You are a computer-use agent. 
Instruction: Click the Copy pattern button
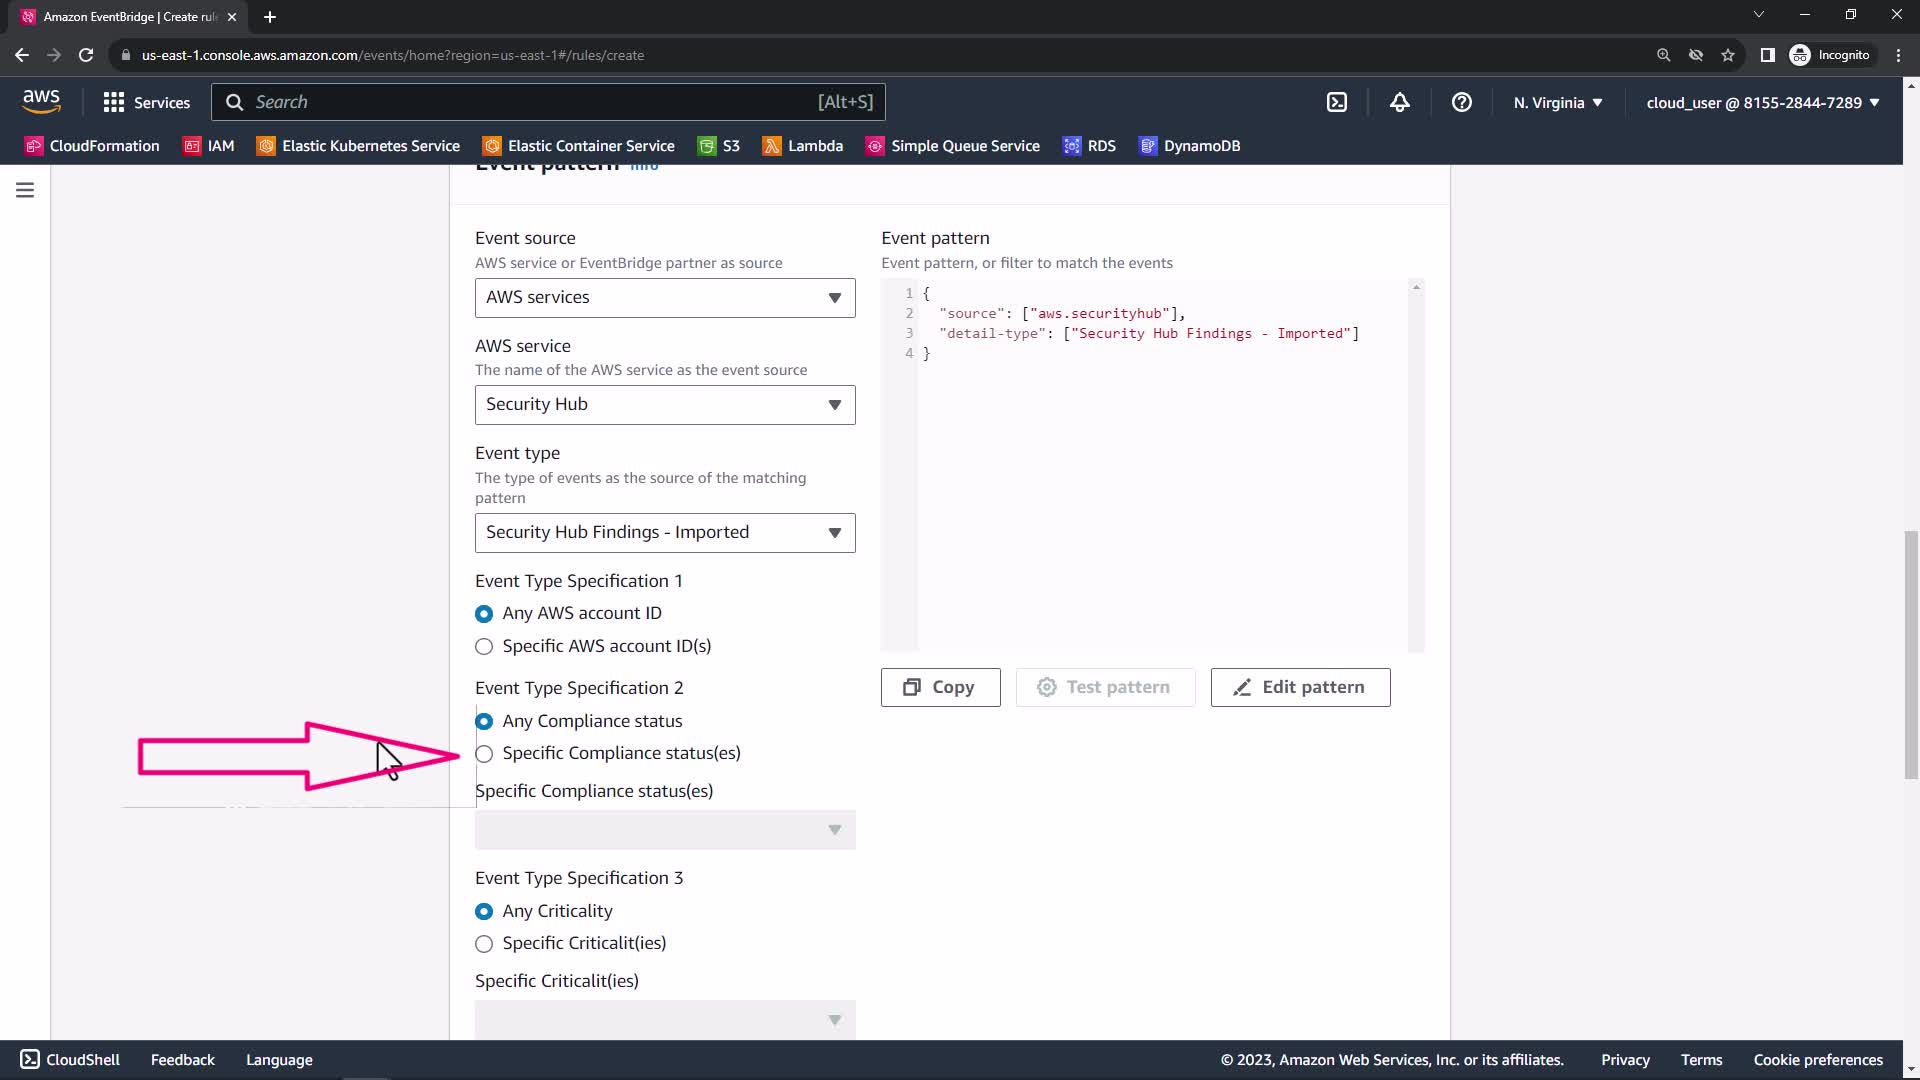tap(940, 687)
